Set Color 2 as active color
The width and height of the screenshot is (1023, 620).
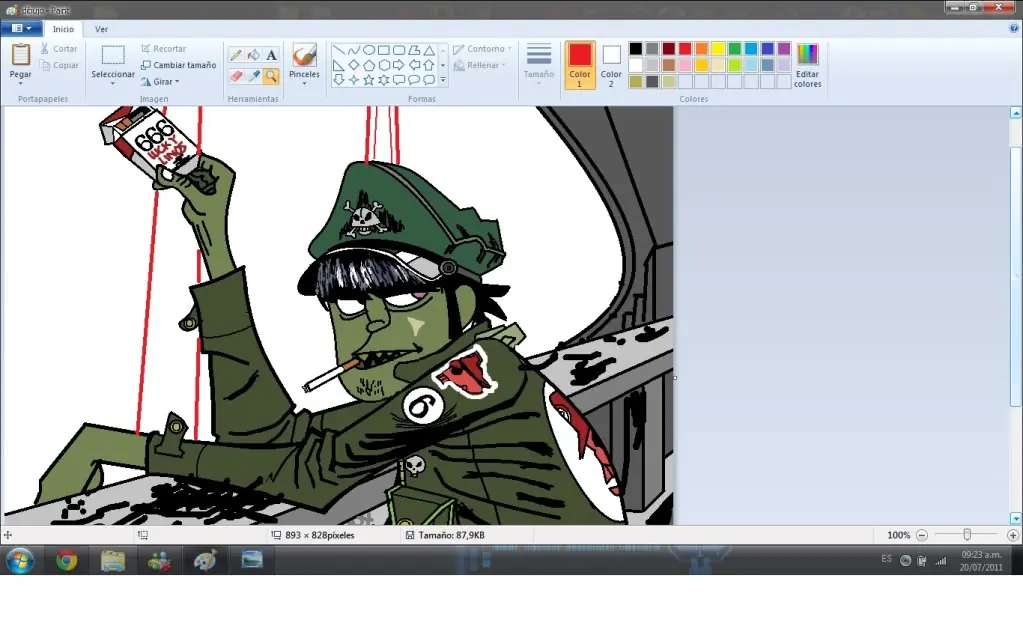coord(611,65)
